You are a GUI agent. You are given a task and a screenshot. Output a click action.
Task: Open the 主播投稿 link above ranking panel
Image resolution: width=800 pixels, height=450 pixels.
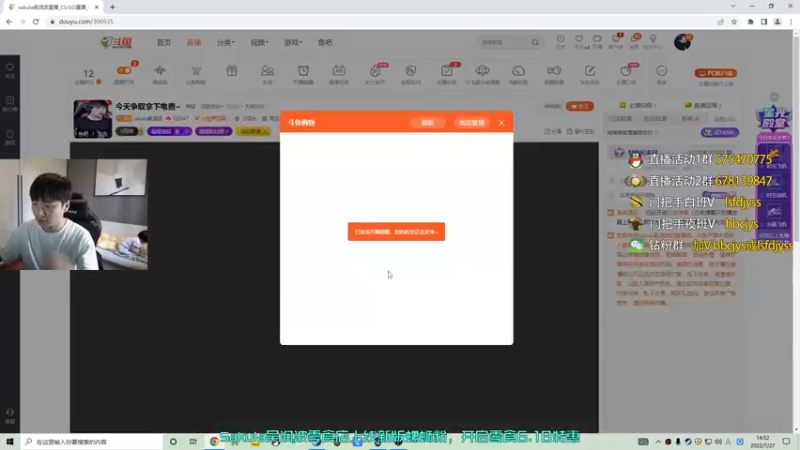tap(638, 106)
